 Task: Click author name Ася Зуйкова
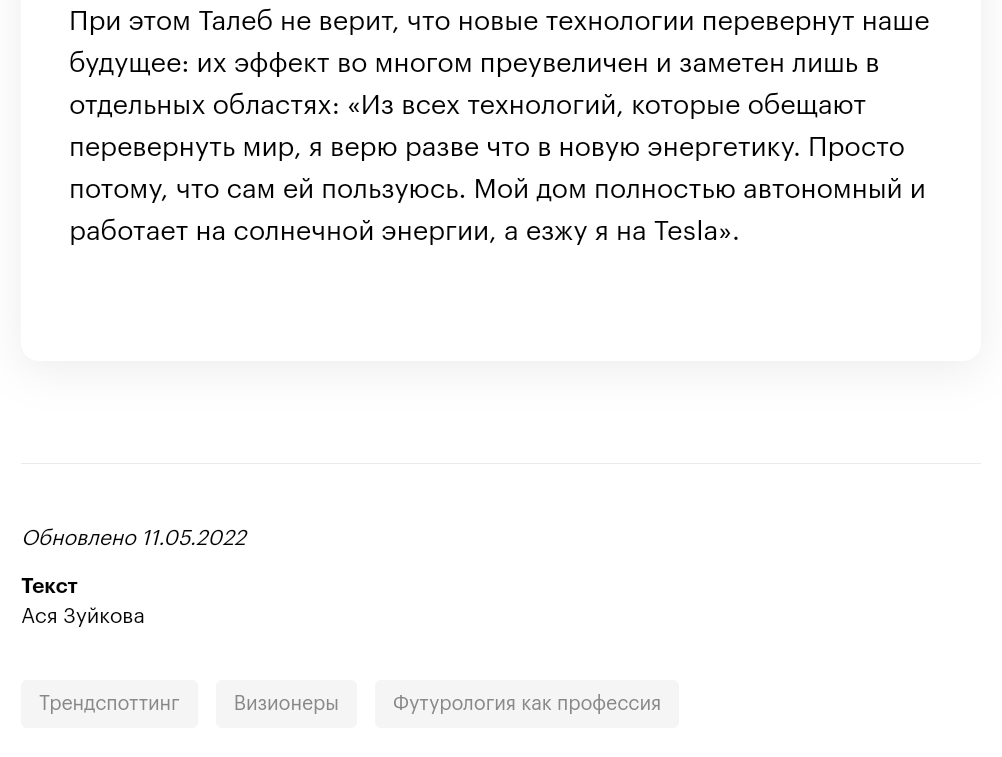pyautogui.click(x=83, y=616)
